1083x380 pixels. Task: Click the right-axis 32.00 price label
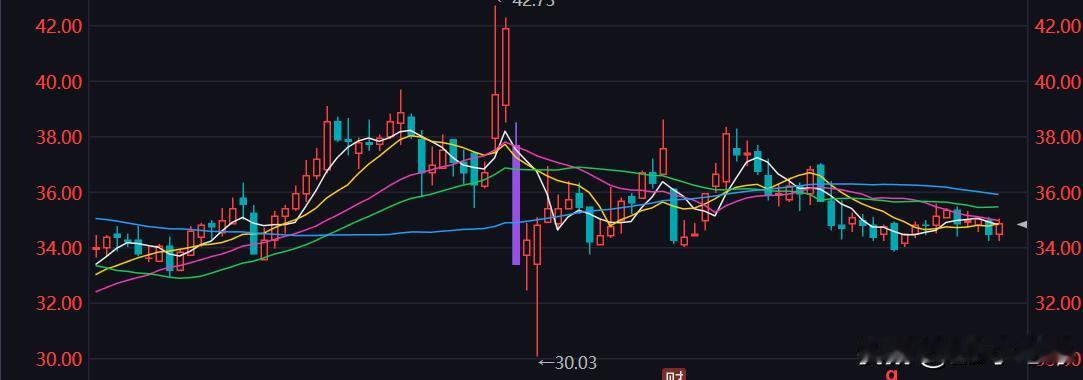point(1057,303)
